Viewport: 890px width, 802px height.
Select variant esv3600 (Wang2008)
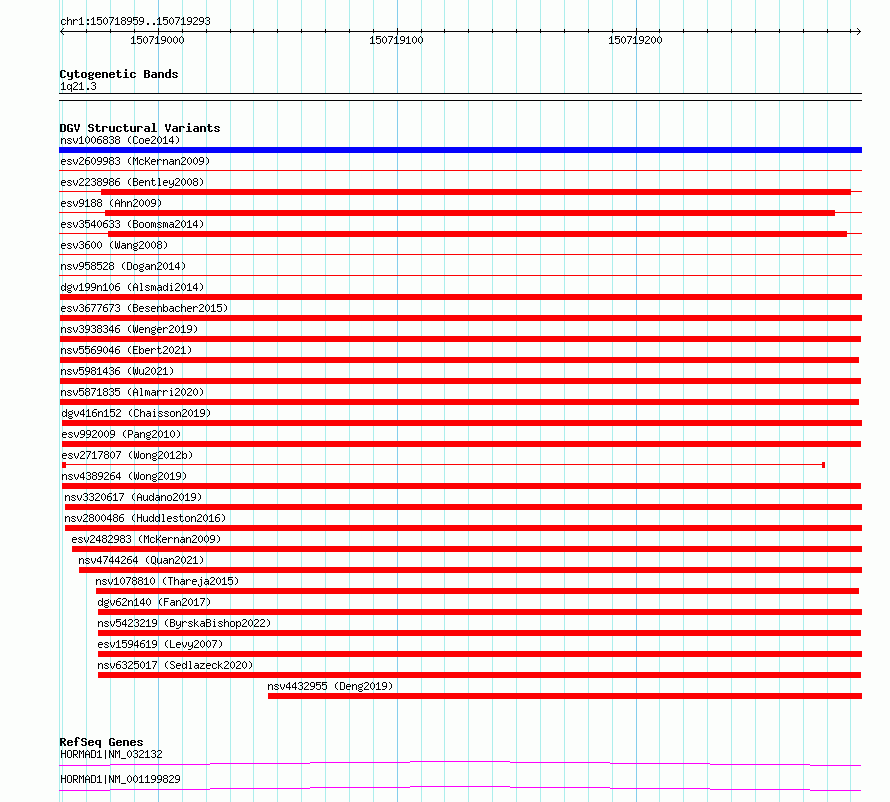coord(114,245)
